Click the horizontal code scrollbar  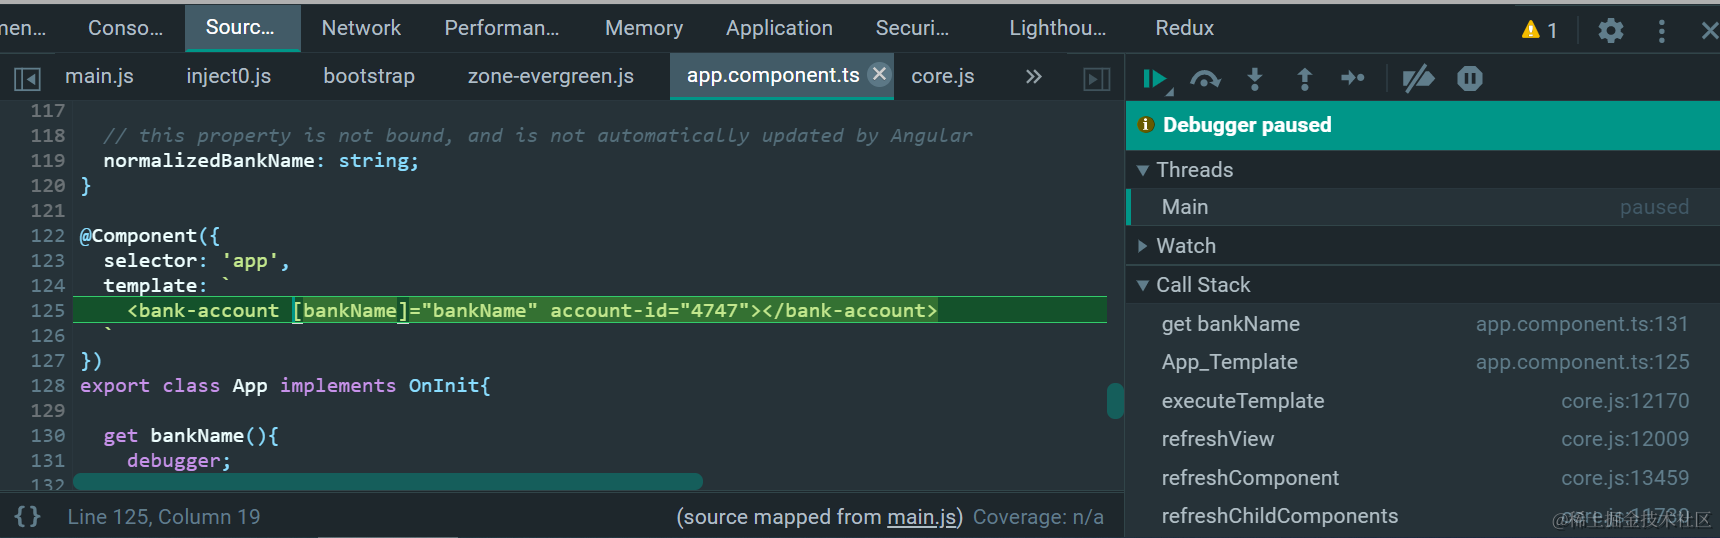coord(388,482)
